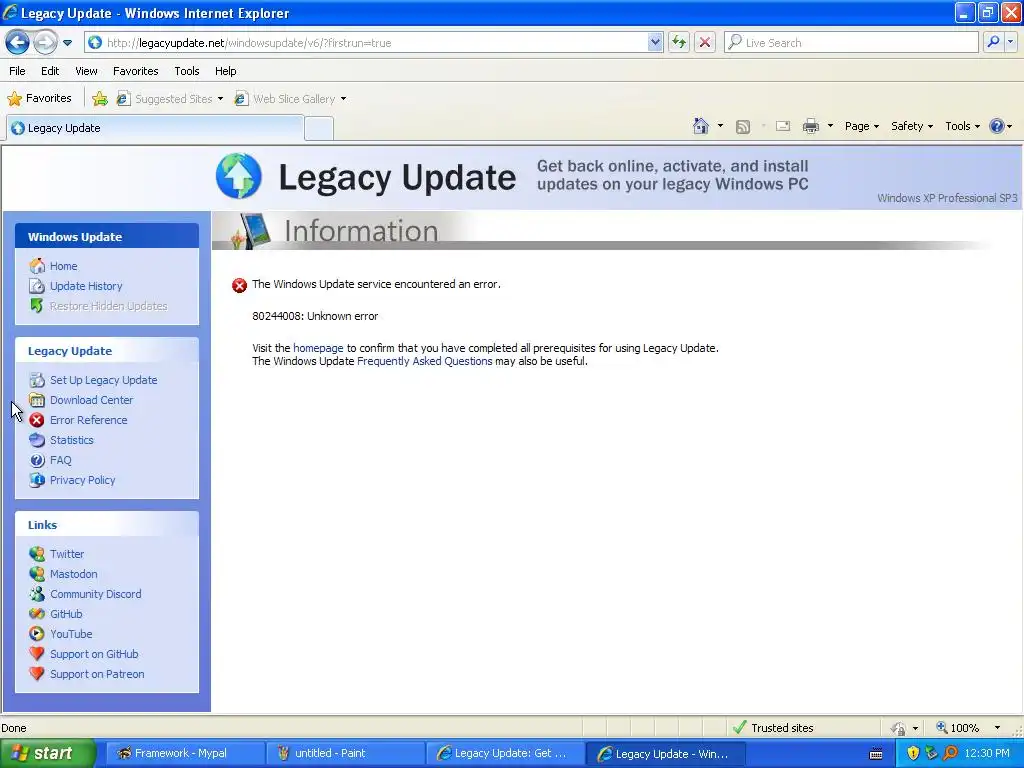Click the search magnifier button
1024x768 pixels.
[993, 42]
